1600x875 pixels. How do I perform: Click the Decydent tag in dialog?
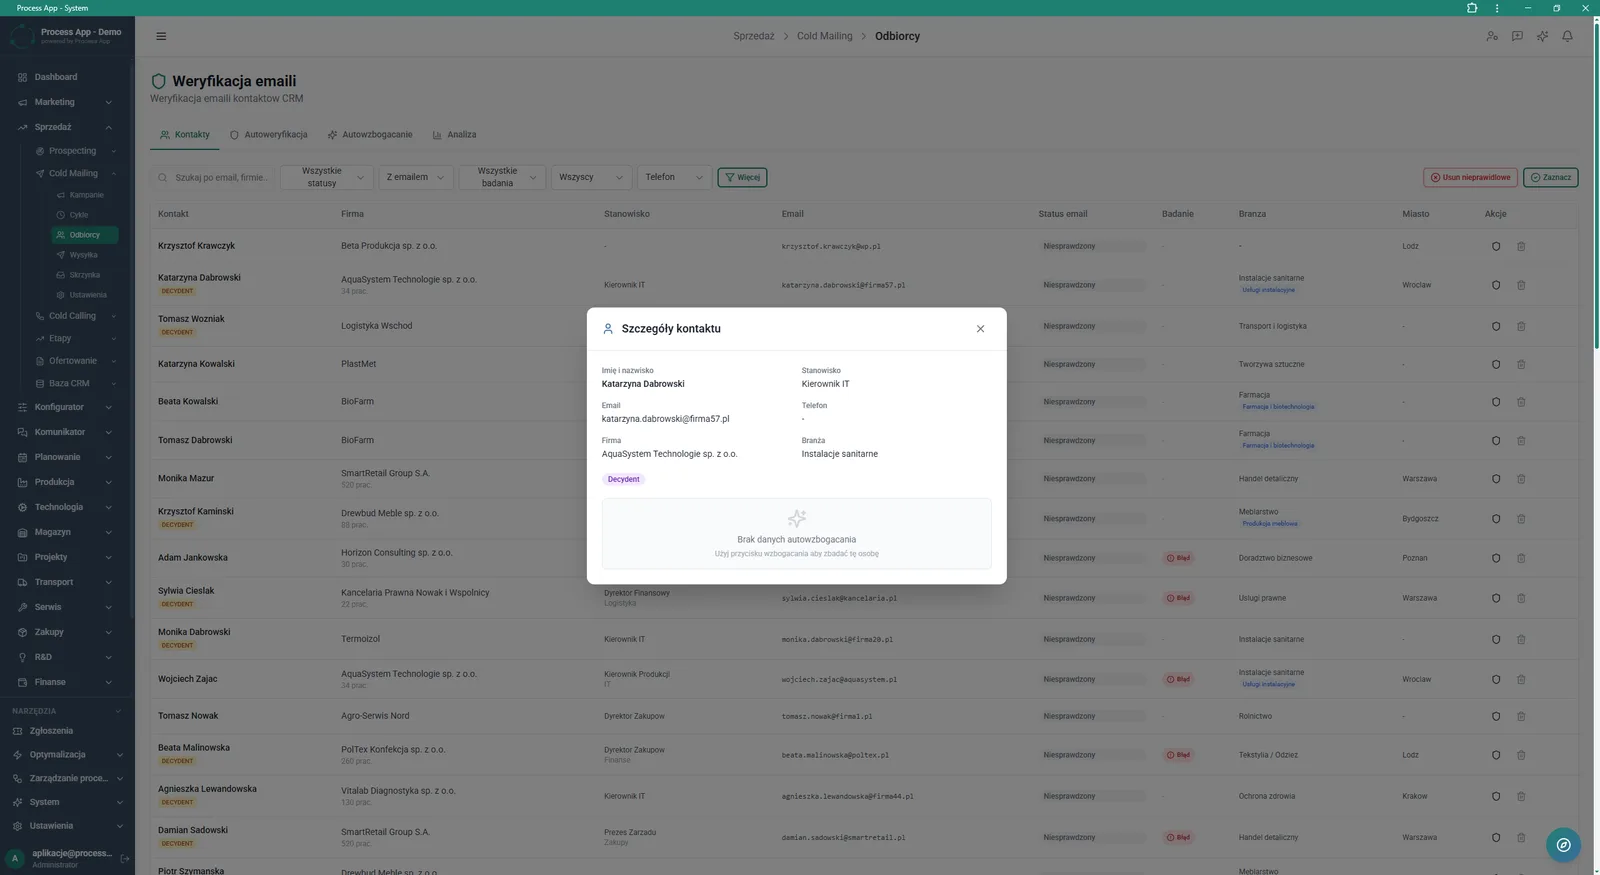tap(623, 479)
